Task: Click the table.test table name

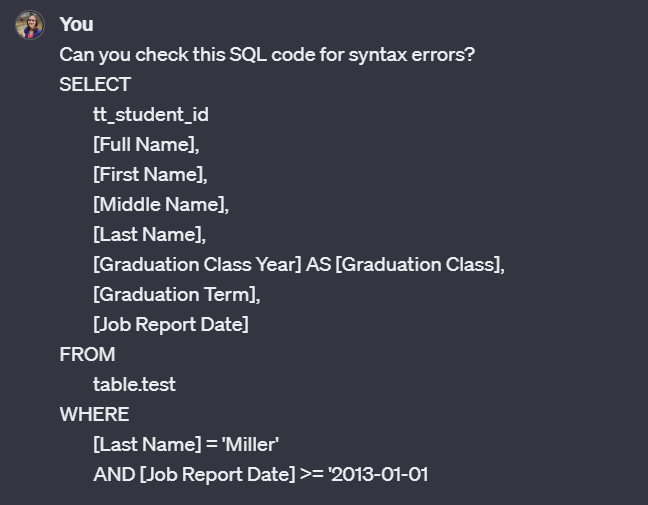Action: [x=134, y=385]
